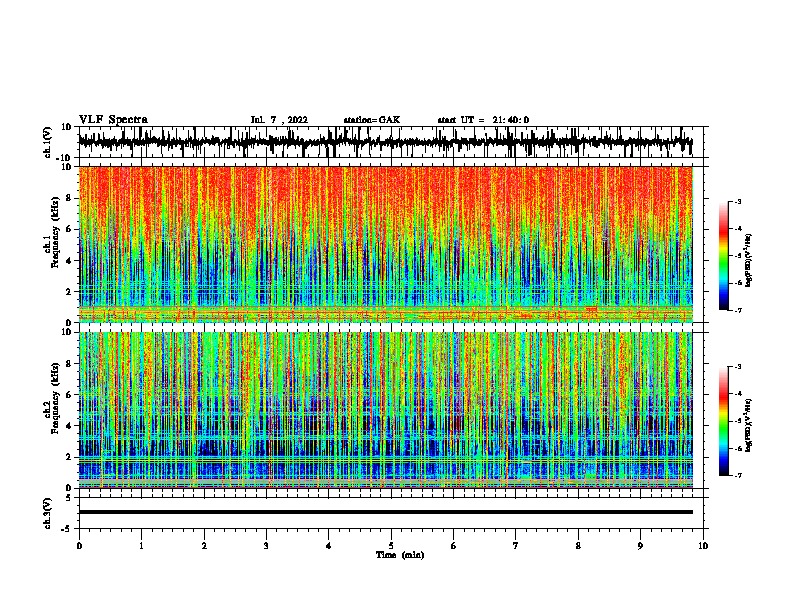Select the "start UT = 21:40:0" text

pyautogui.click(x=483, y=120)
